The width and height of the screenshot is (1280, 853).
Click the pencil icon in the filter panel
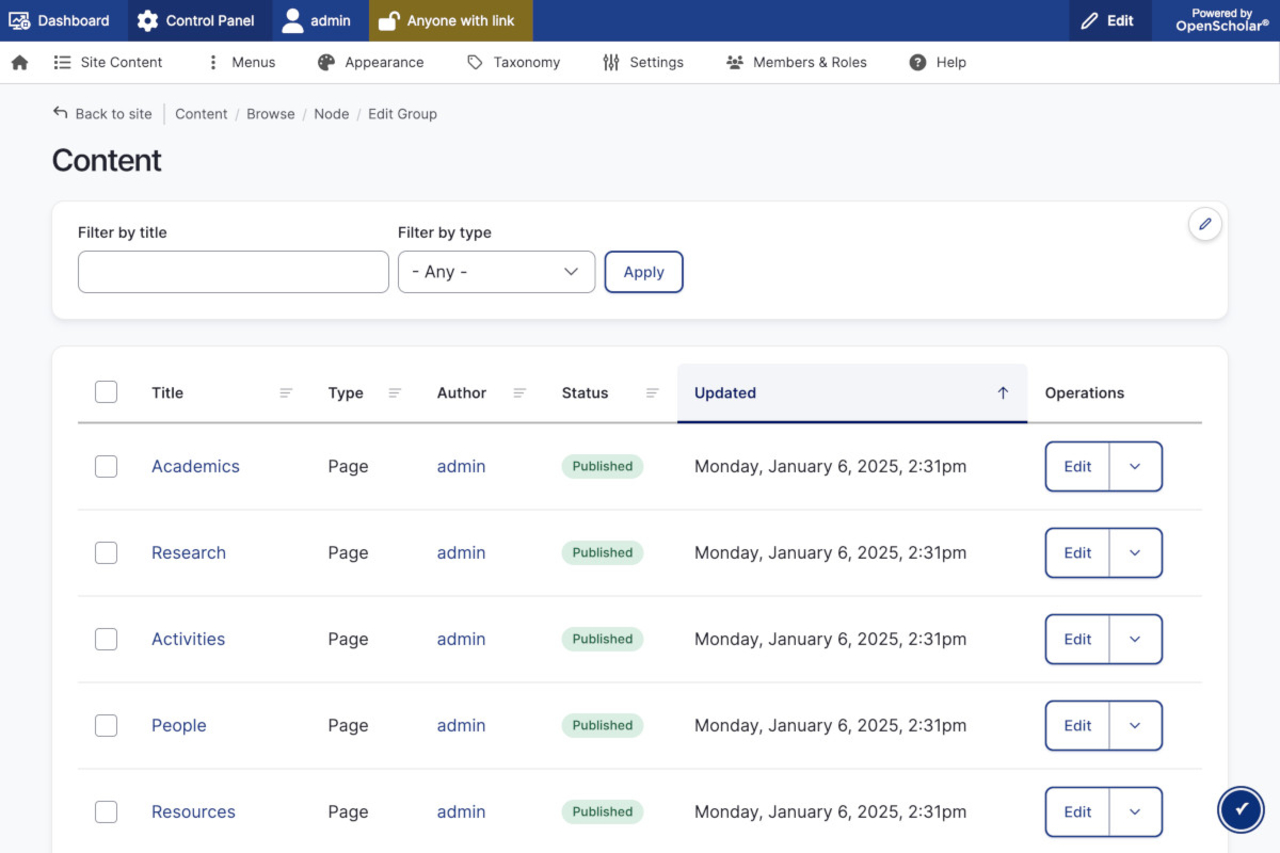1205,224
